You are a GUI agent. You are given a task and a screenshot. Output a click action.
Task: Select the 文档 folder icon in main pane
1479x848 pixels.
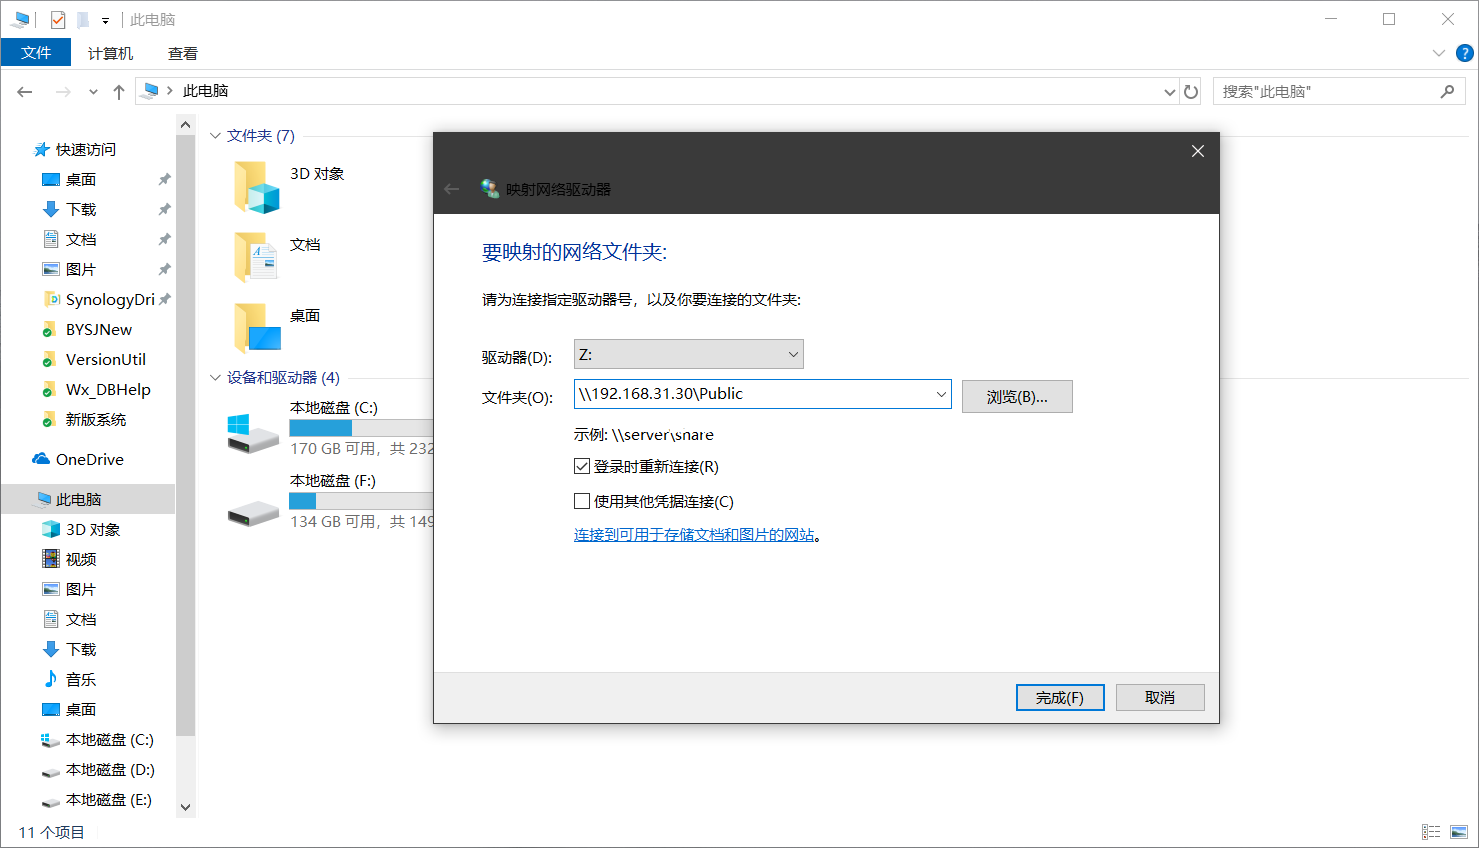[x=256, y=258]
